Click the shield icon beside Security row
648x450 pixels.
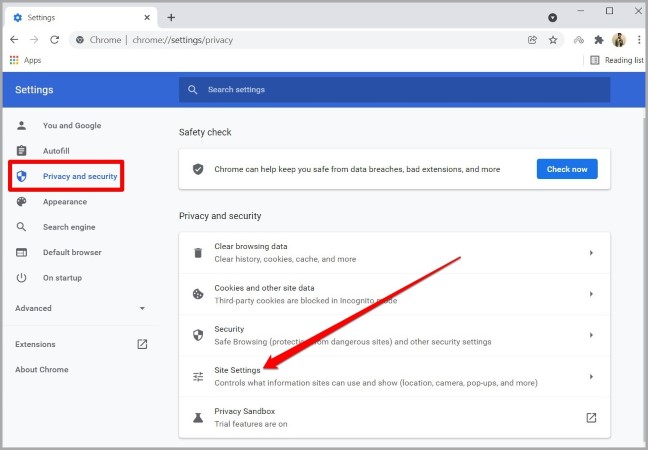click(x=198, y=335)
